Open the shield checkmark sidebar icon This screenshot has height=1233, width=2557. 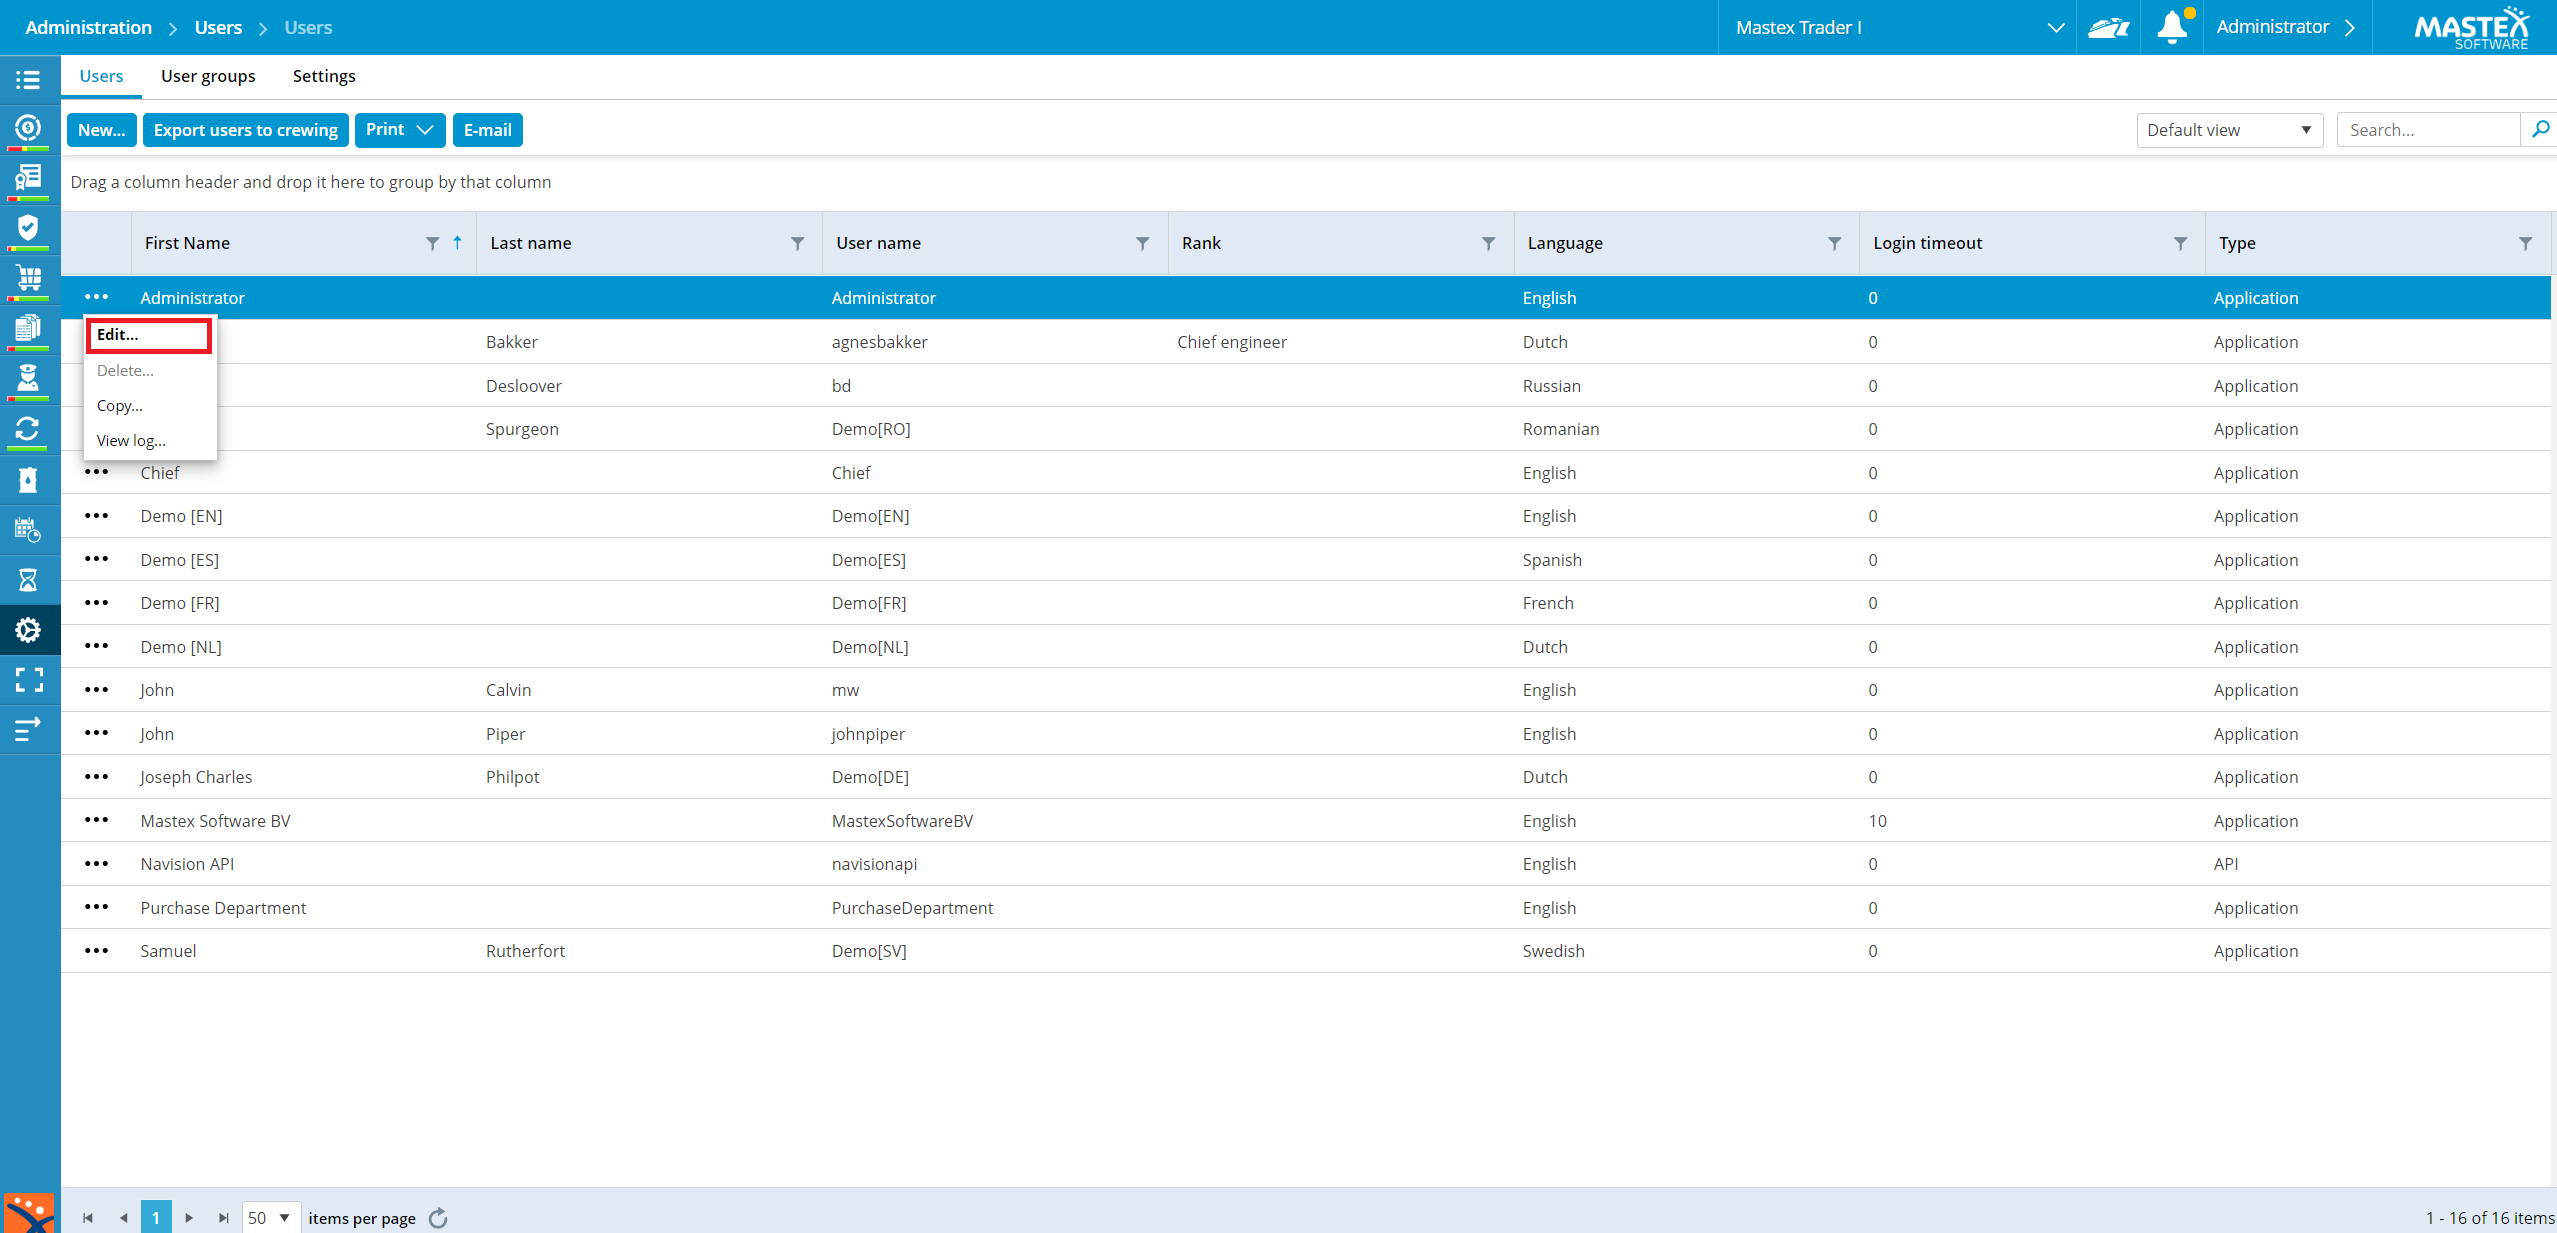point(28,229)
